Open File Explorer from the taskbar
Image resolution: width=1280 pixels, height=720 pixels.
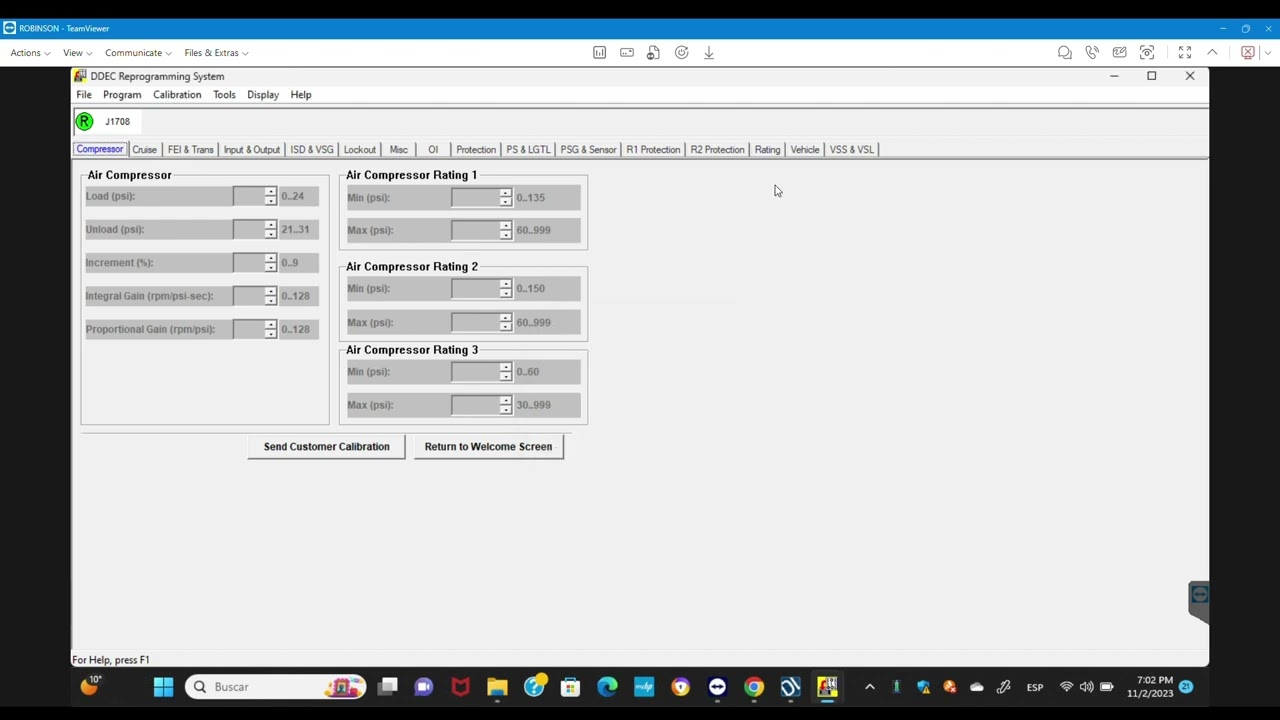tap(497, 687)
